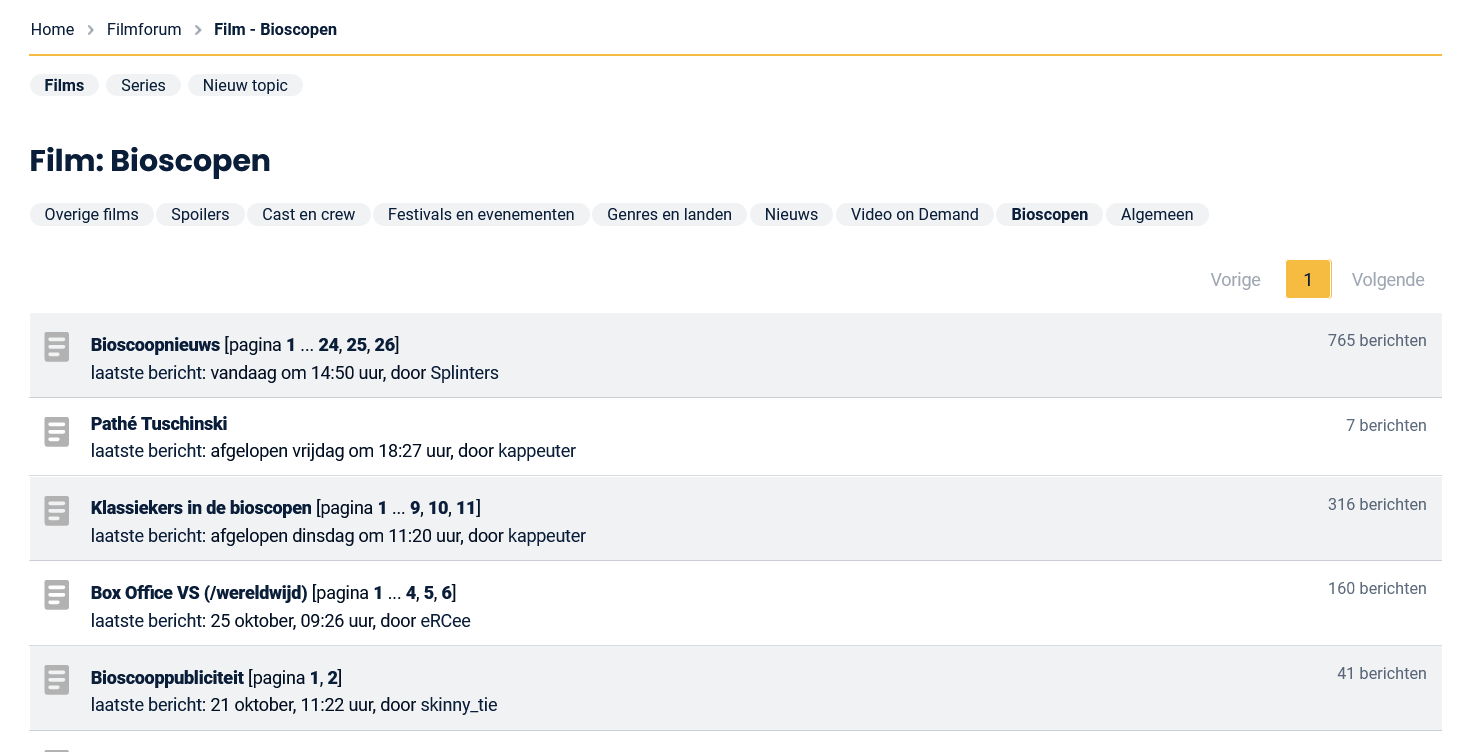The image size is (1473, 752).
Task: Click the Volgende pagination button
Action: 1387,280
